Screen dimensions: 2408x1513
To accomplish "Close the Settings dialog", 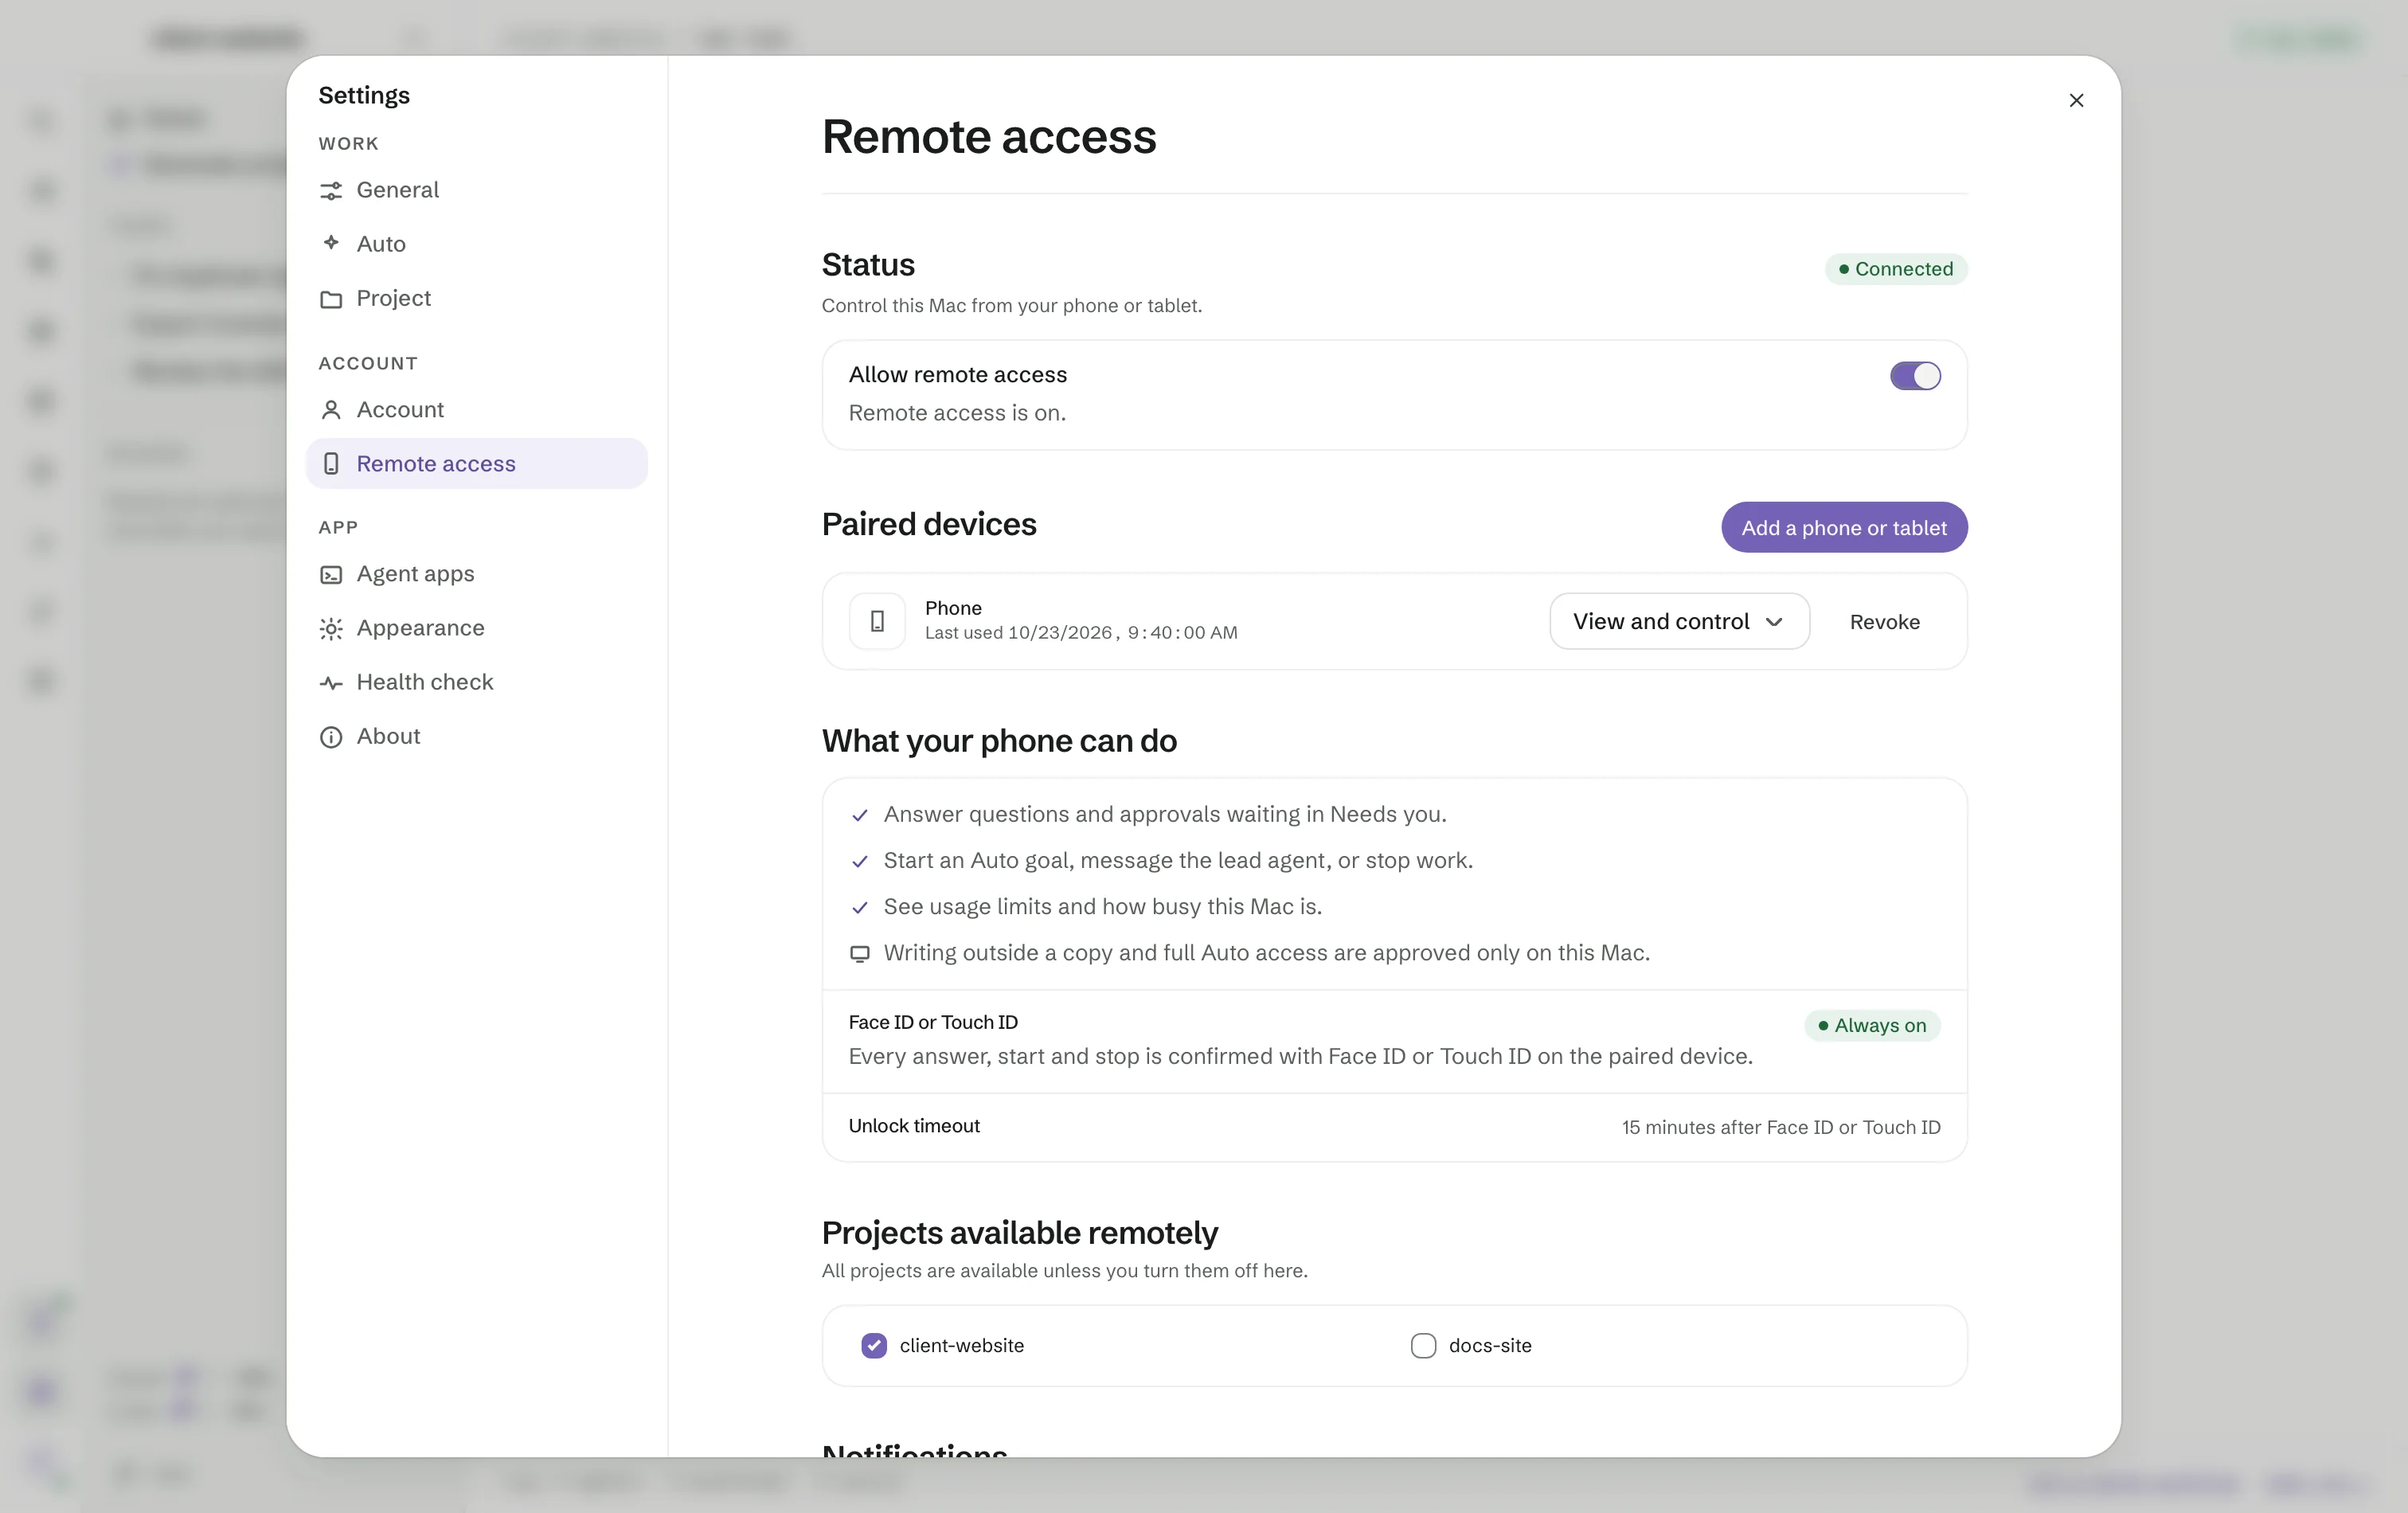I will (x=2076, y=100).
